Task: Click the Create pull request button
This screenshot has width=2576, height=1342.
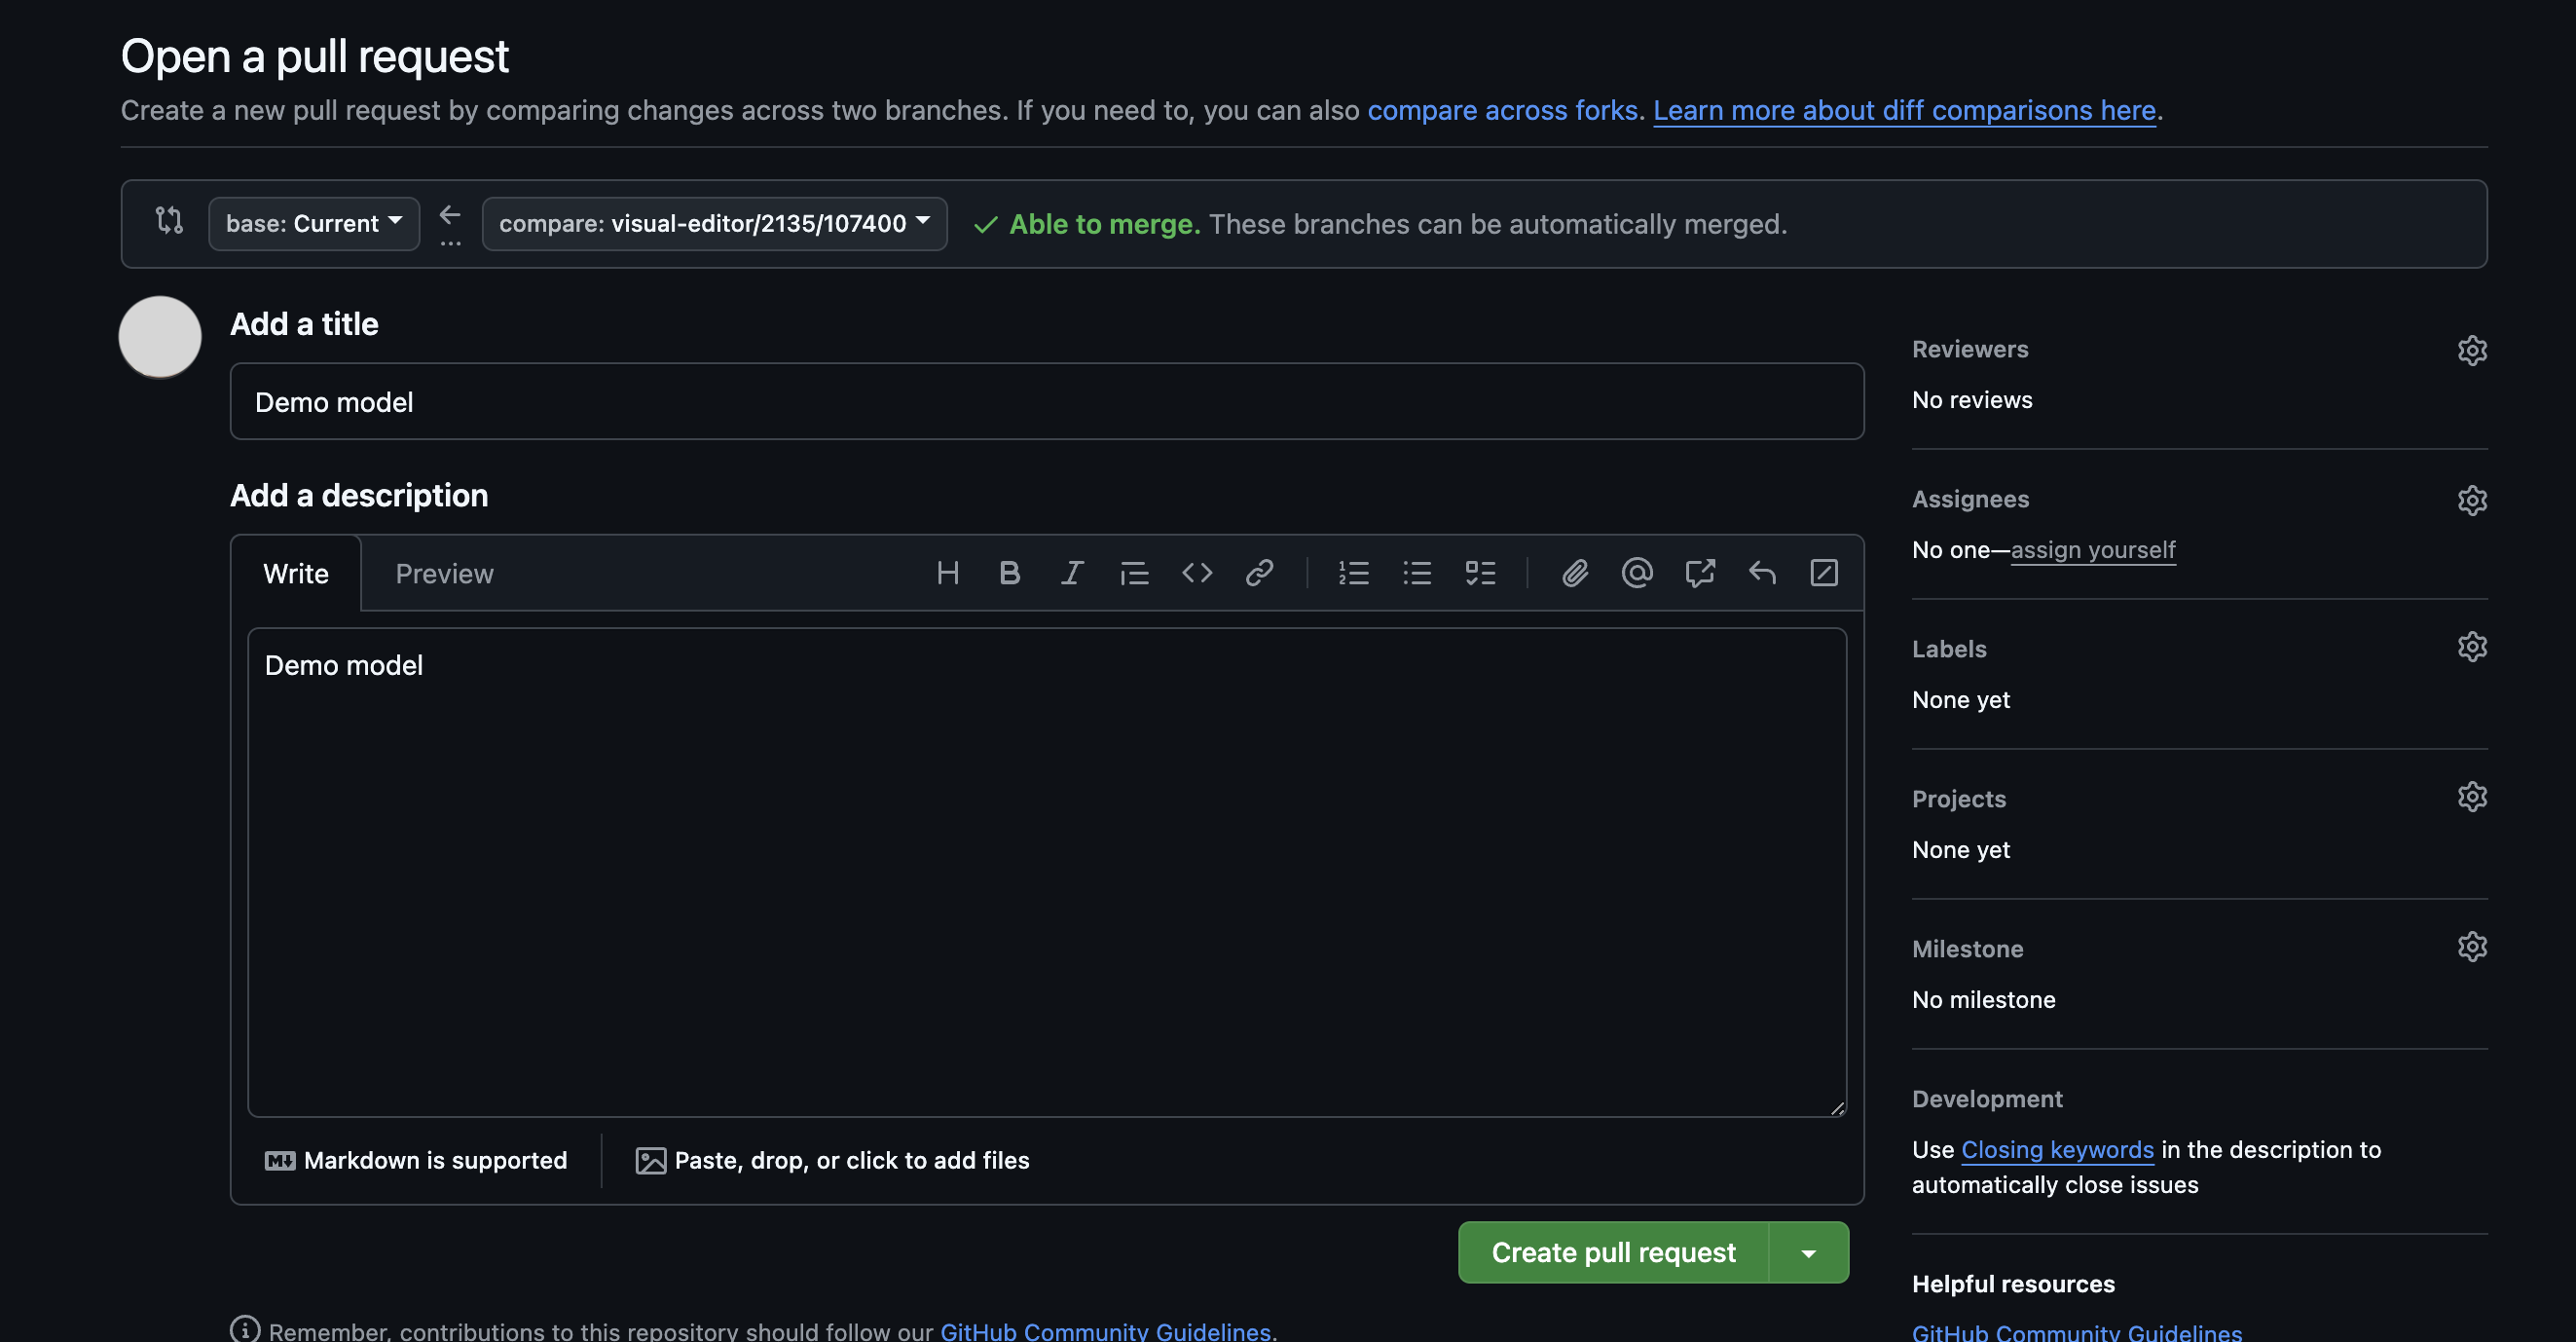Action: click(1613, 1252)
